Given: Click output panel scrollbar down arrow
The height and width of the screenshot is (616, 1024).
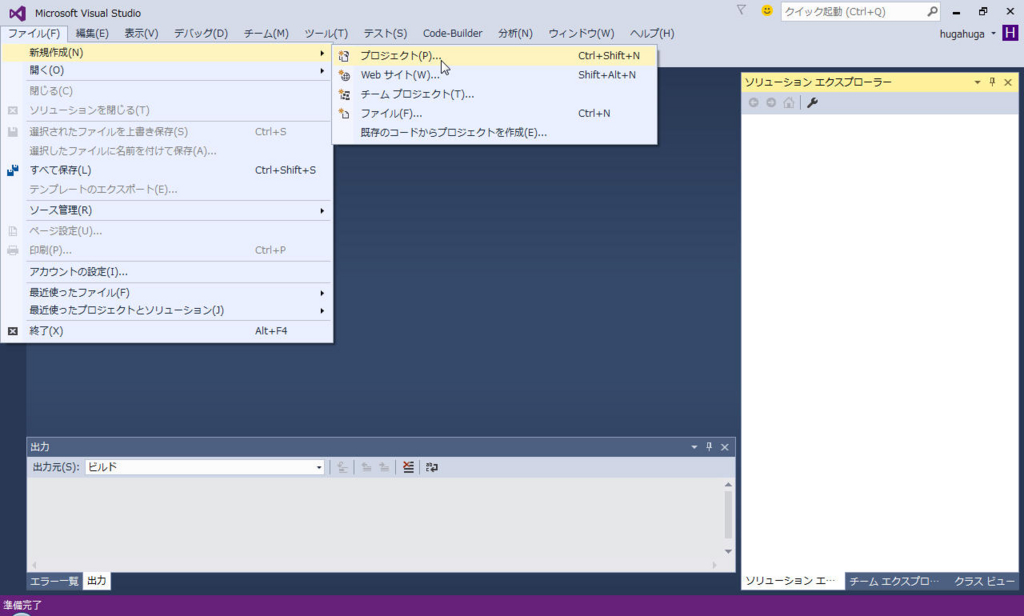Looking at the screenshot, I should pyautogui.click(x=728, y=551).
